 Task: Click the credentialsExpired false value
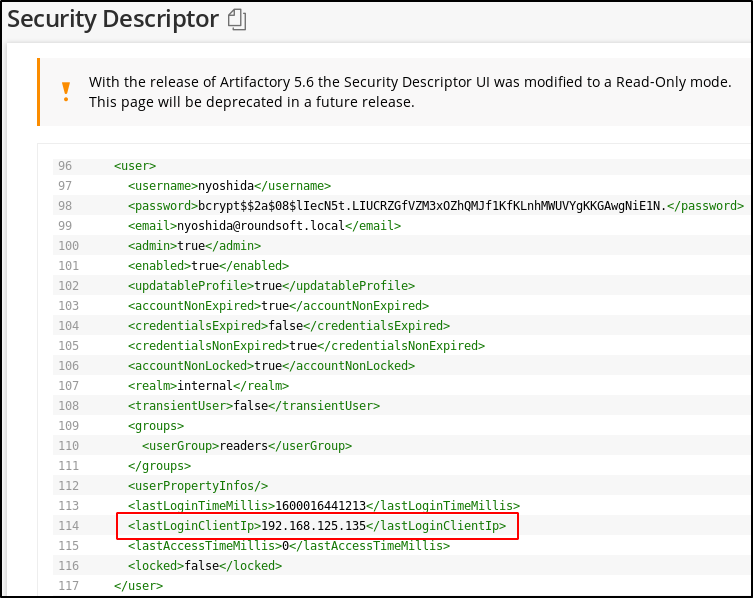click(286, 326)
